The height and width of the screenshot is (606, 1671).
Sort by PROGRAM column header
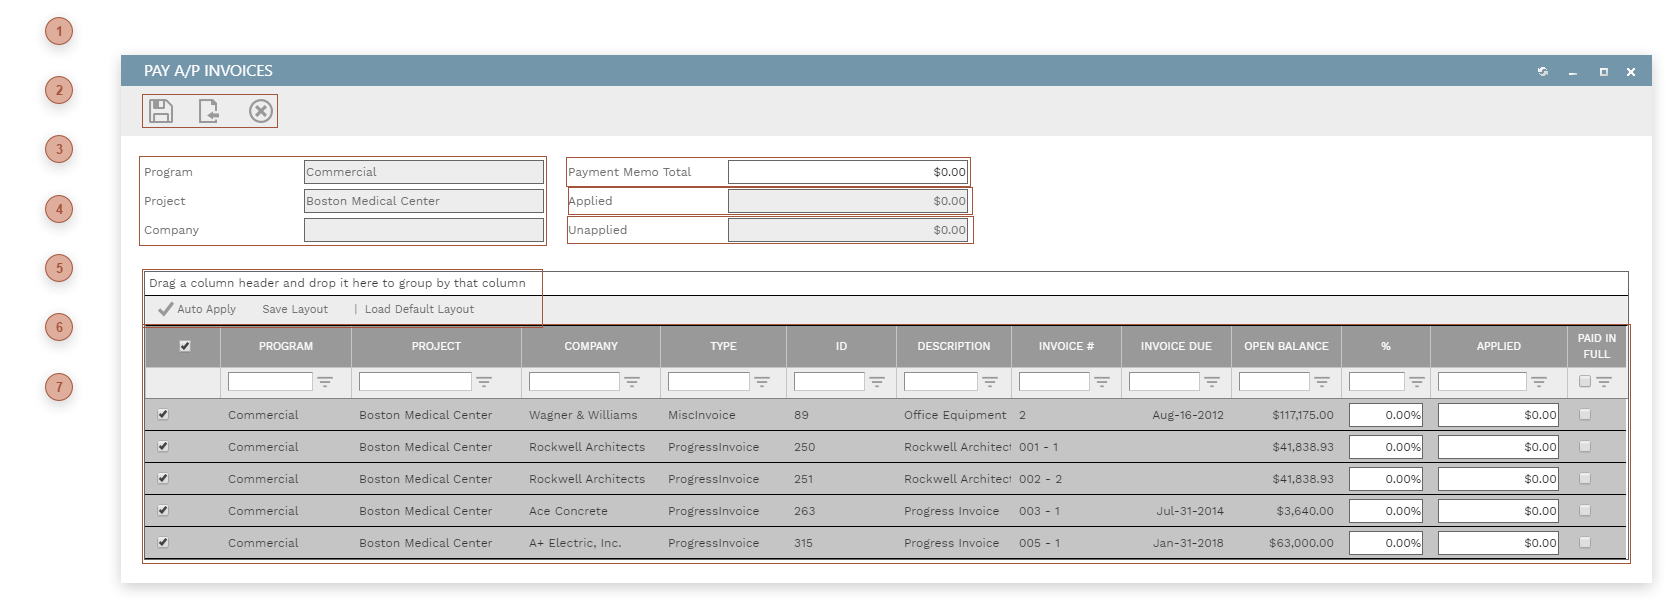pyautogui.click(x=286, y=346)
